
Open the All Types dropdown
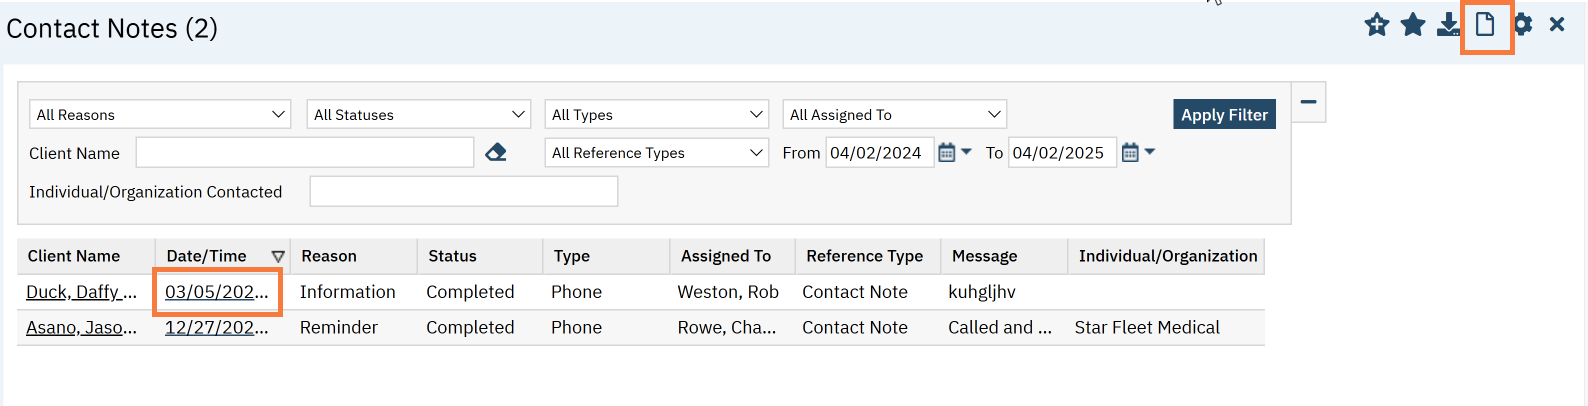(656, 115)
